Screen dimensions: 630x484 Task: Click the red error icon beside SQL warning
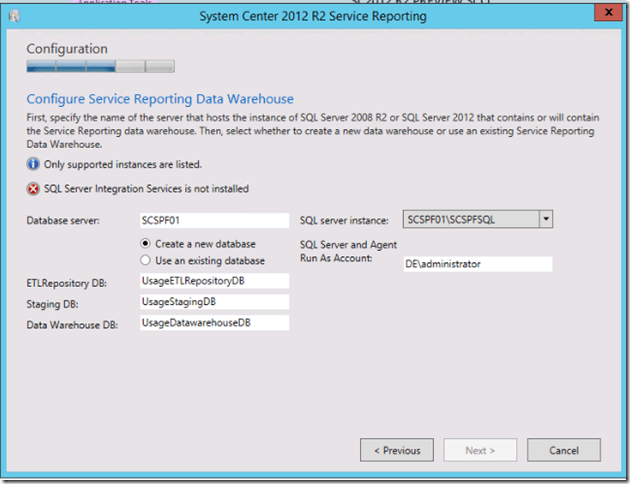(x=33, y=188)
